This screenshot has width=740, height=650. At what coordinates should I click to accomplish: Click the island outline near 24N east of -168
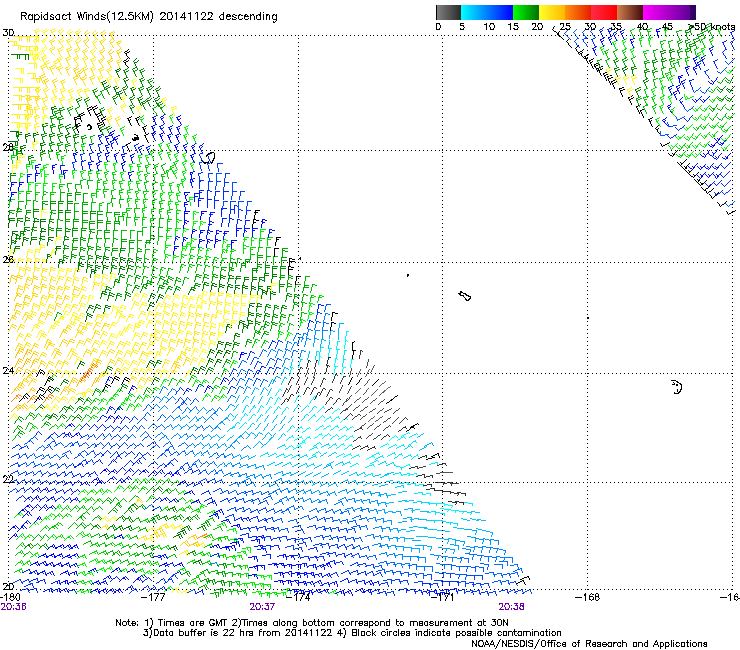pos(677,387)
